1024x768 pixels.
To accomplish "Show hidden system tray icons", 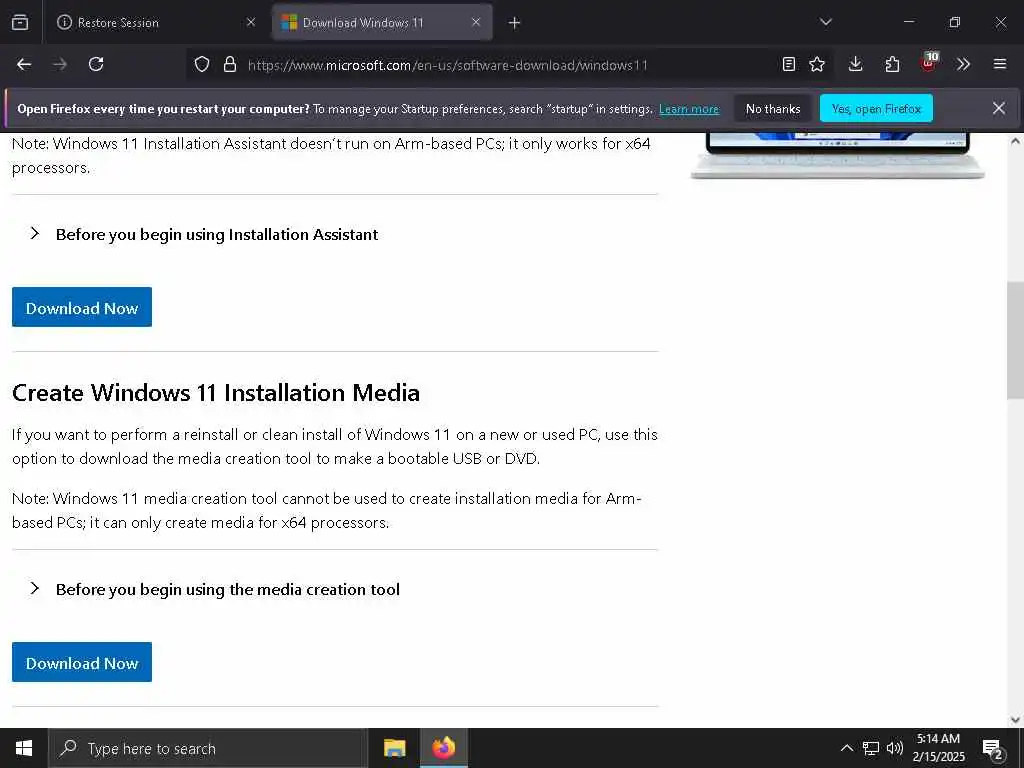I will point(846,748).
